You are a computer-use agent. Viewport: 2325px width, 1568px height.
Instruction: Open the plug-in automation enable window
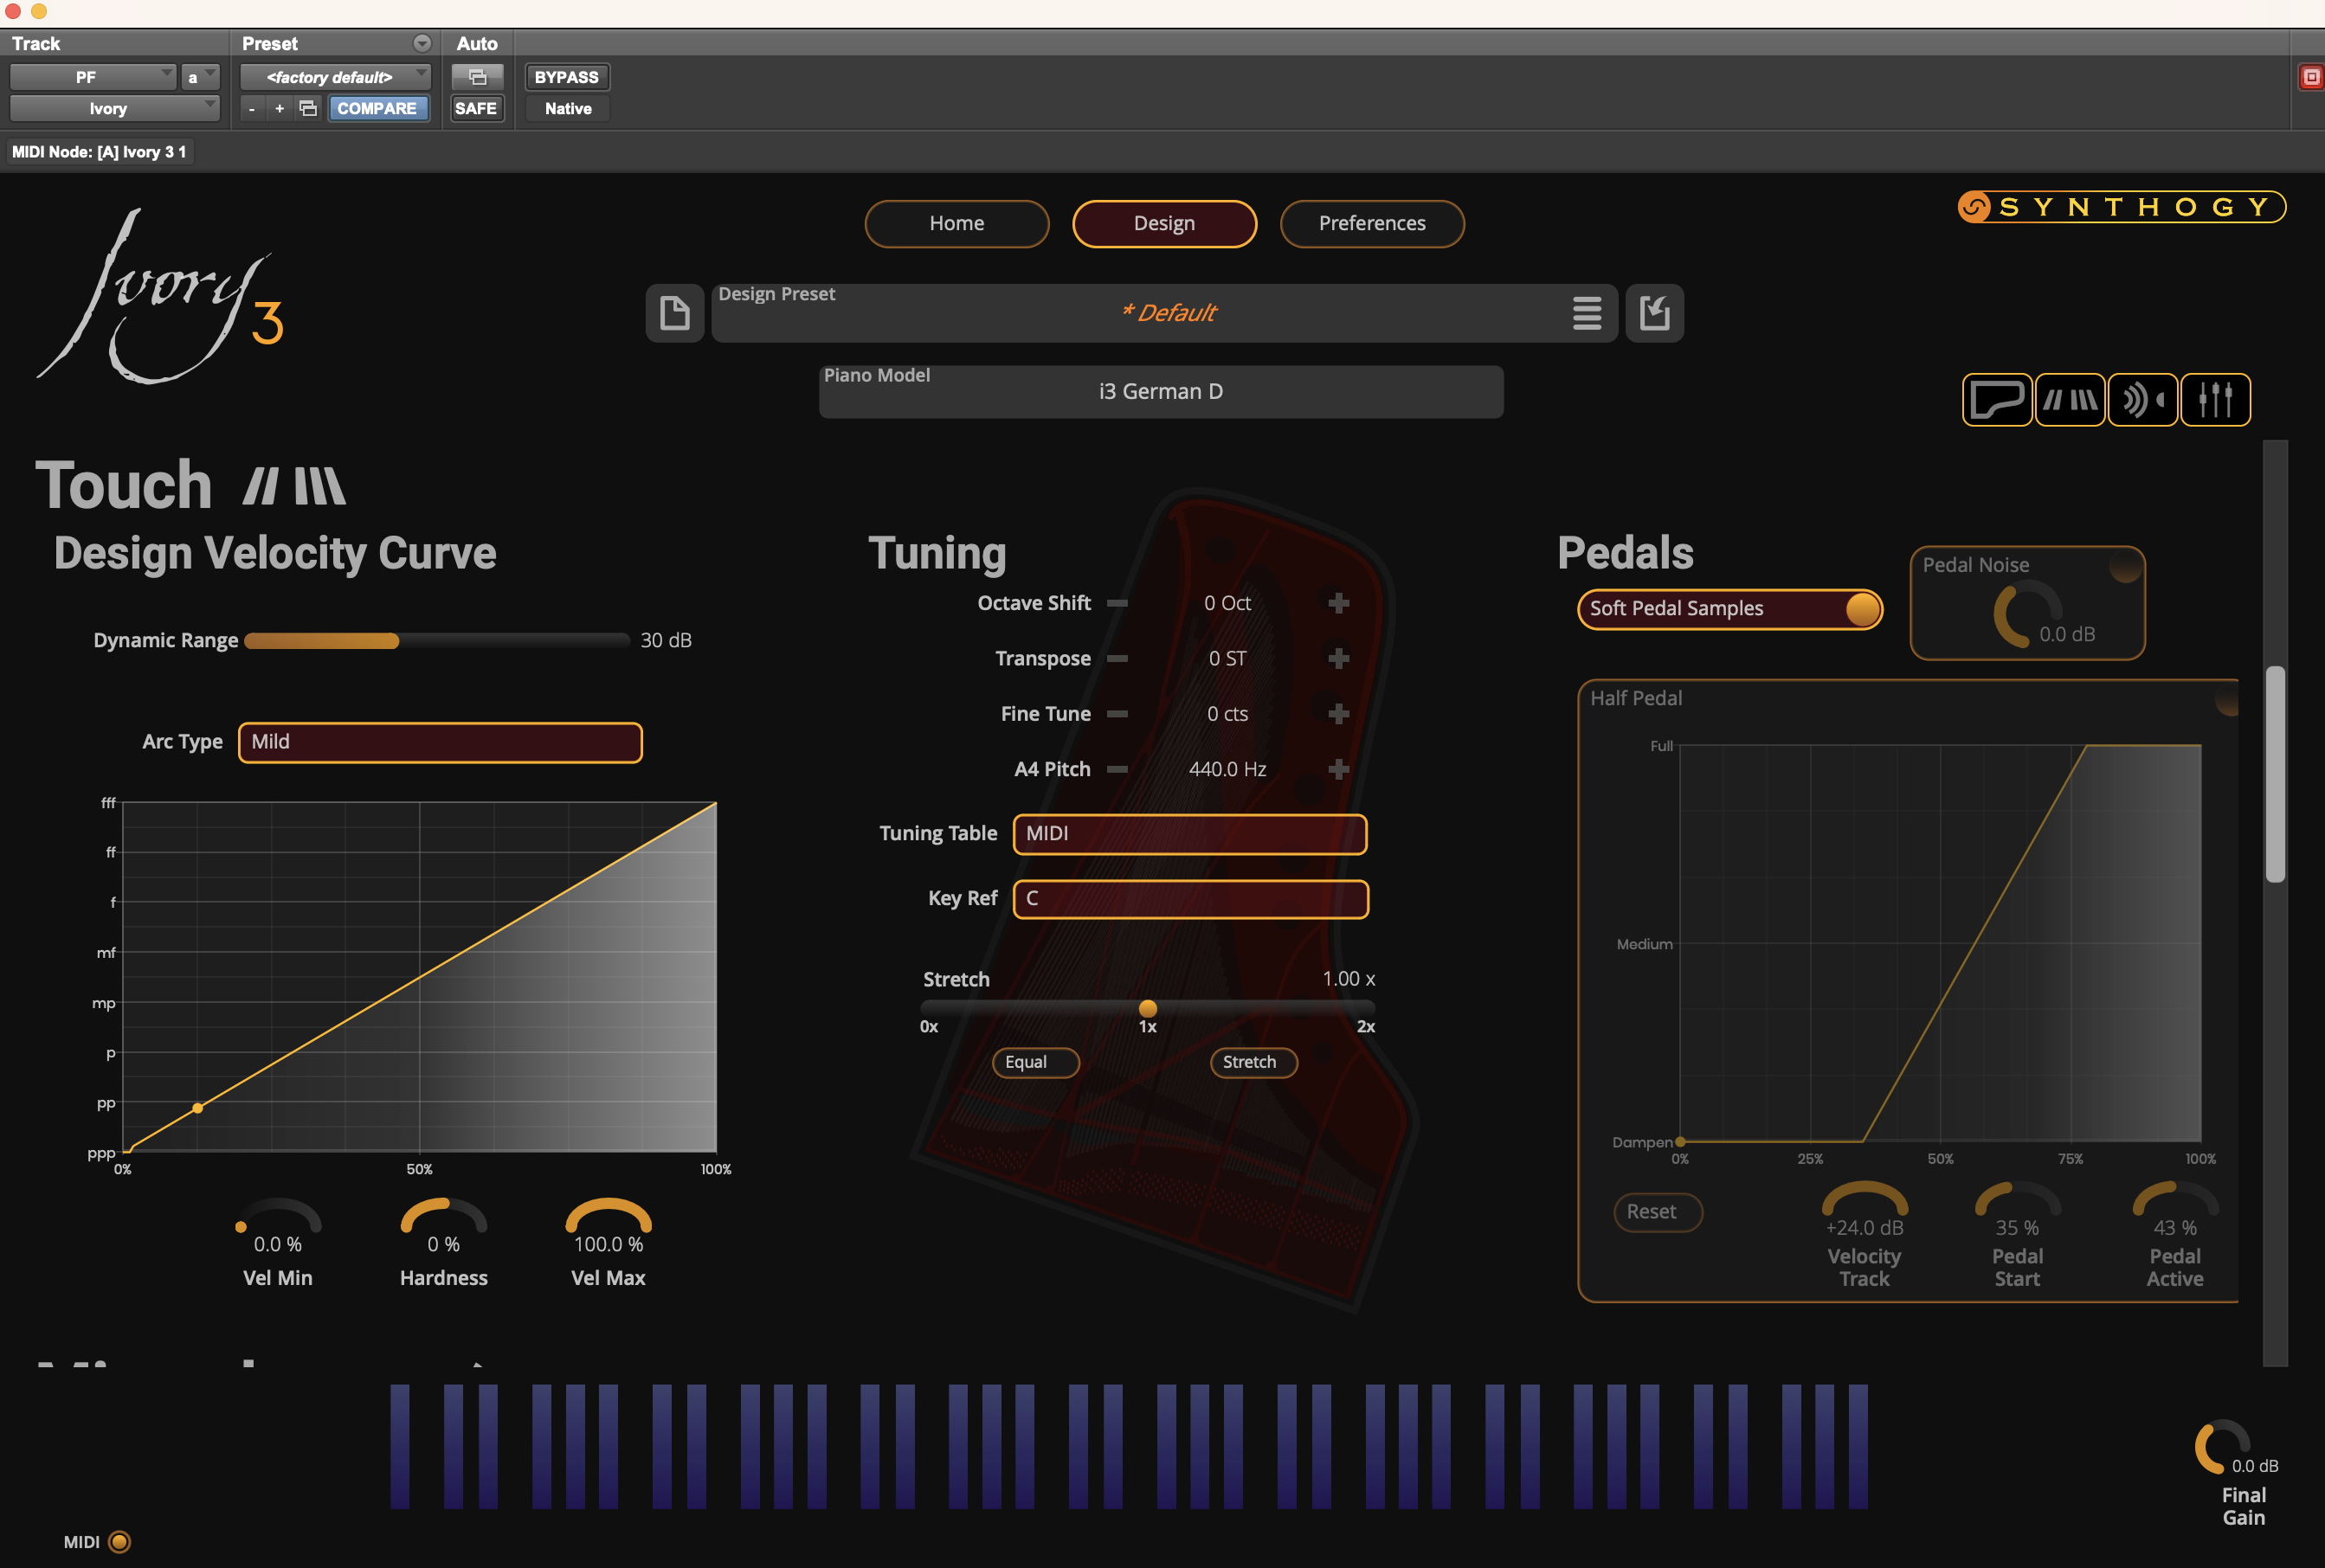tap(478, 77)
